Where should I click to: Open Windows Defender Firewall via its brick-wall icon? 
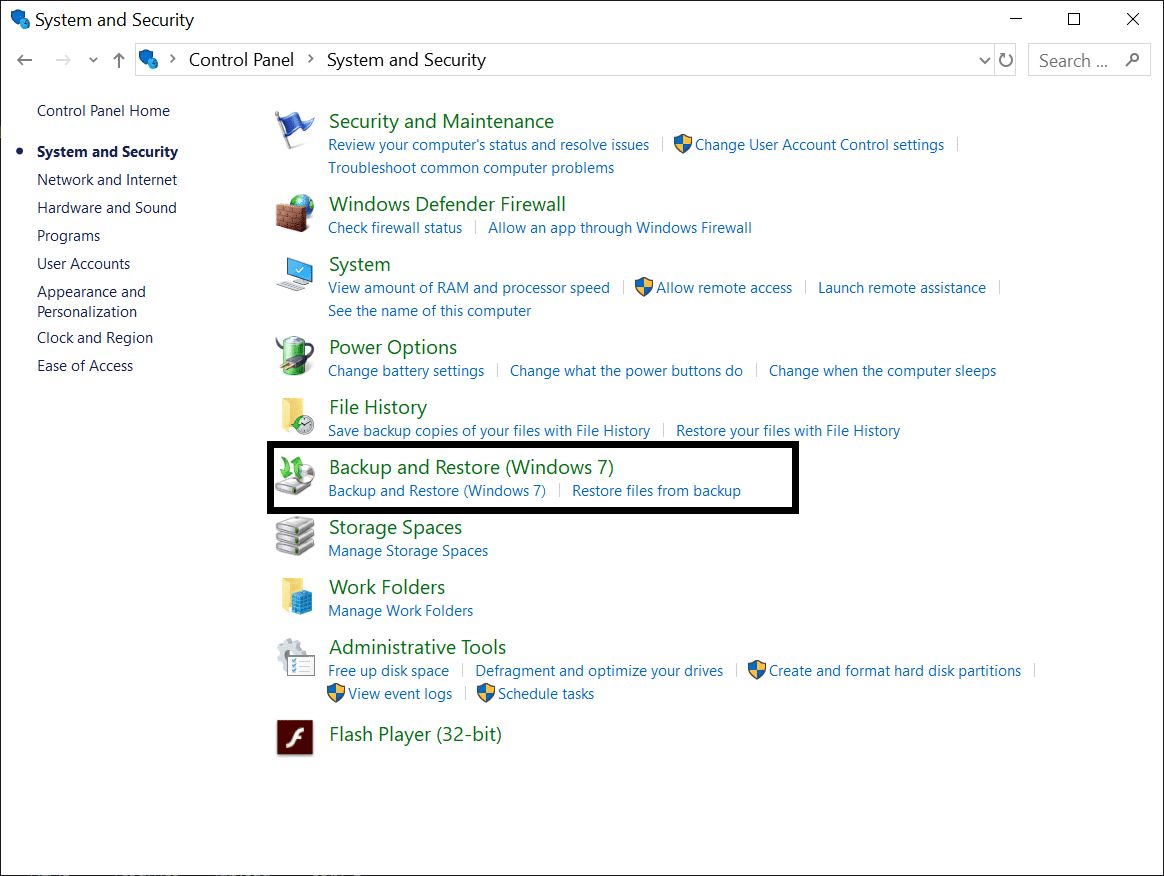(294, 214)
